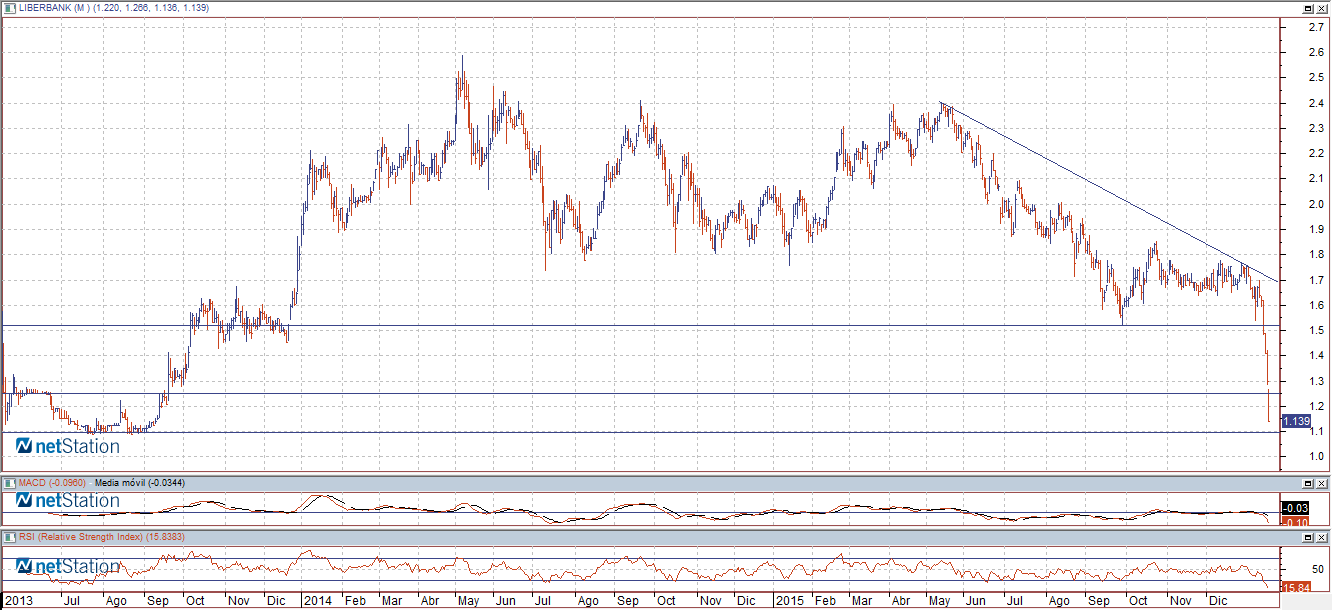The image size is (1332, 610).
Task: Close the RSI indicator panel
Action: [x=1322, y=537]
